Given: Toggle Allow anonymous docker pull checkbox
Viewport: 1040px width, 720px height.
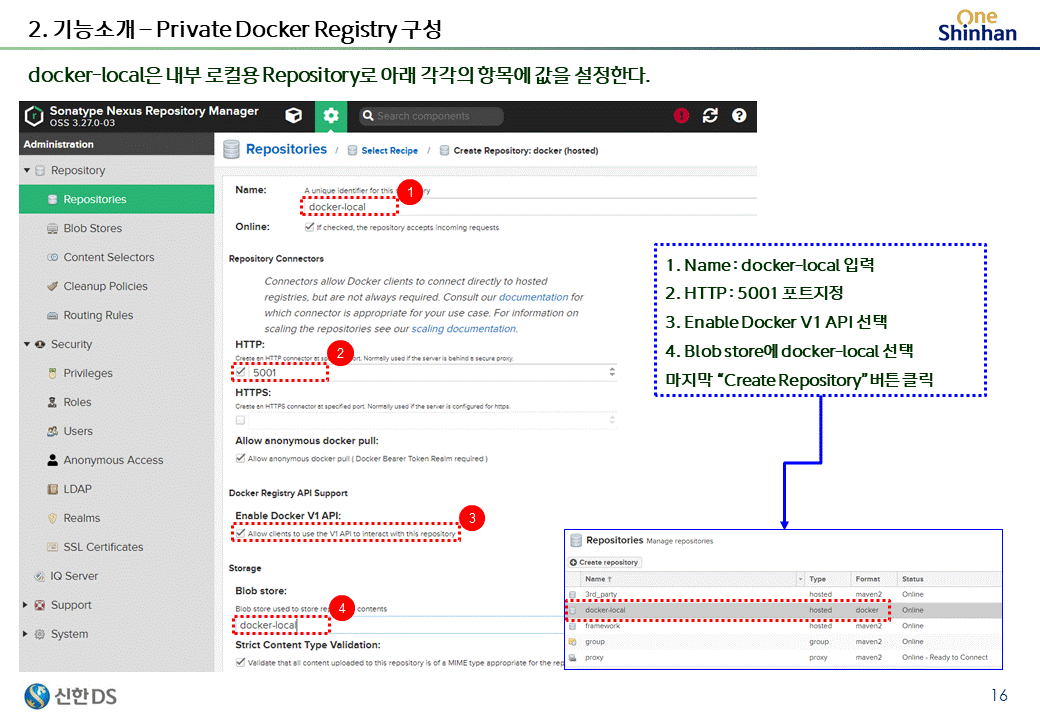Looking at the screenshot, I should click(x=240, y=458).
